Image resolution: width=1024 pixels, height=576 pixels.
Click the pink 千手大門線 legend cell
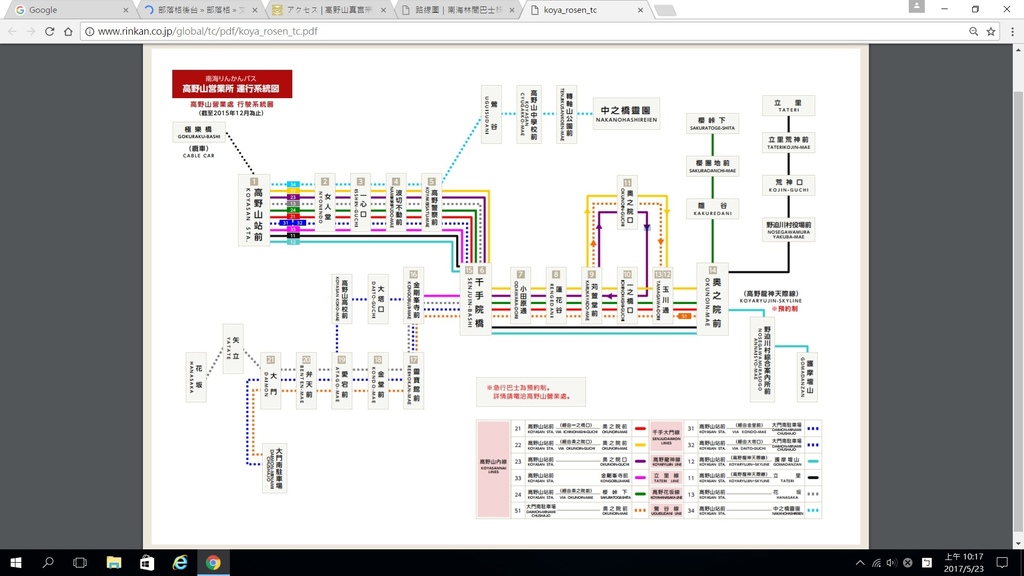666,437
